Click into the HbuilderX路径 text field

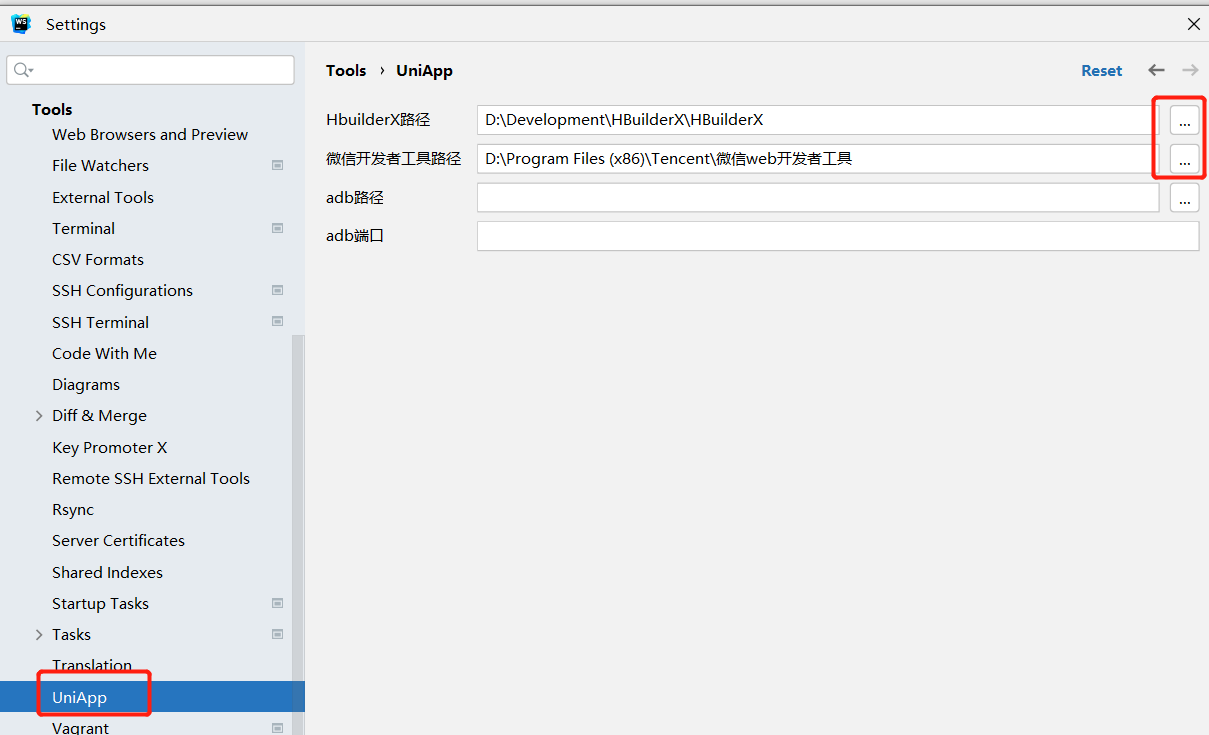tap(817, 120)
